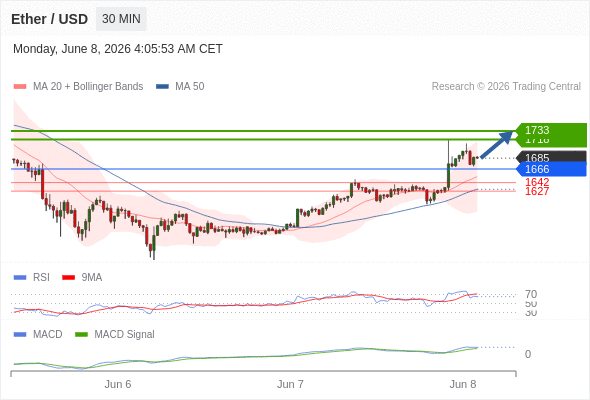Click the Ether / USD title
The image size is (590, 400).
tap(50, 19)
